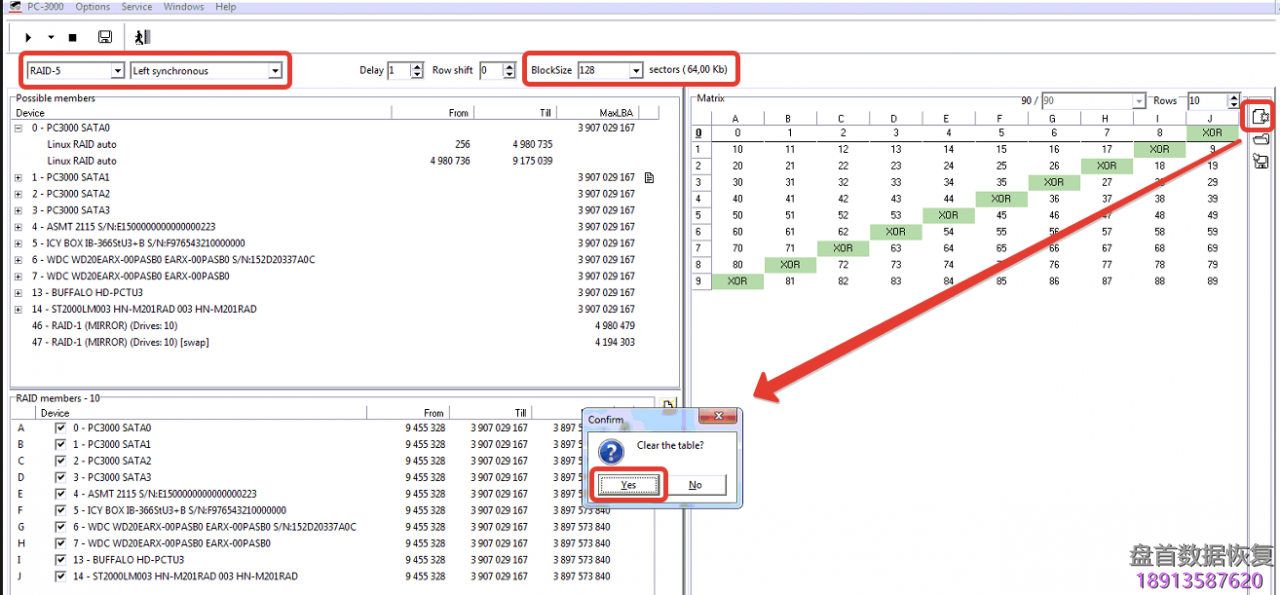The image size is (1280, 595).
Task: Increase the Delay value with spinner up
Action: 418,67
